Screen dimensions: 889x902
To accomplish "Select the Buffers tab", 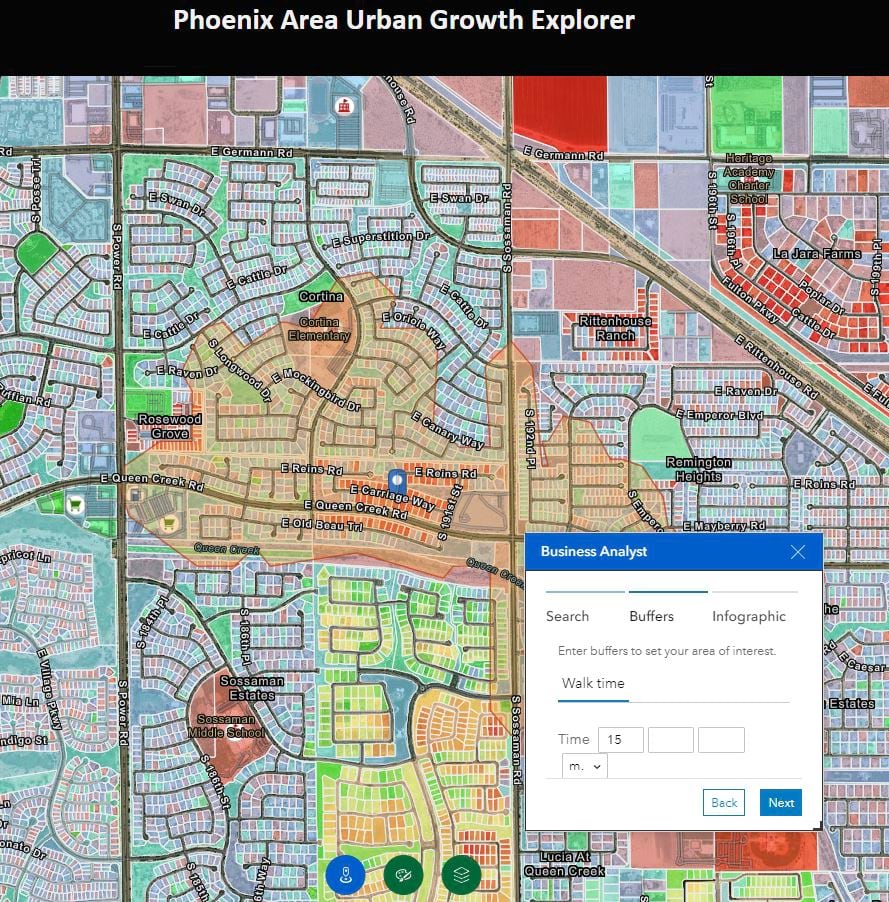I will [651, 617].
